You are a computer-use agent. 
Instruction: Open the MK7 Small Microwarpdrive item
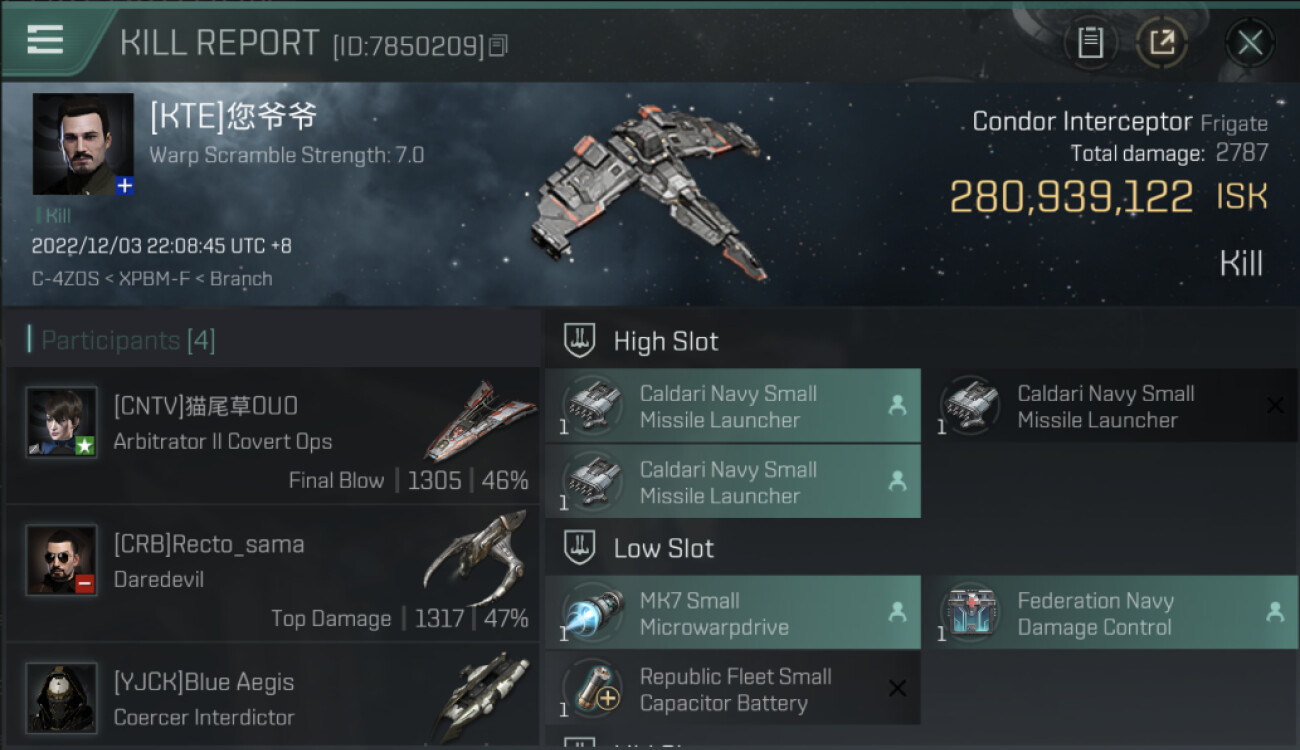pos(733,613)
